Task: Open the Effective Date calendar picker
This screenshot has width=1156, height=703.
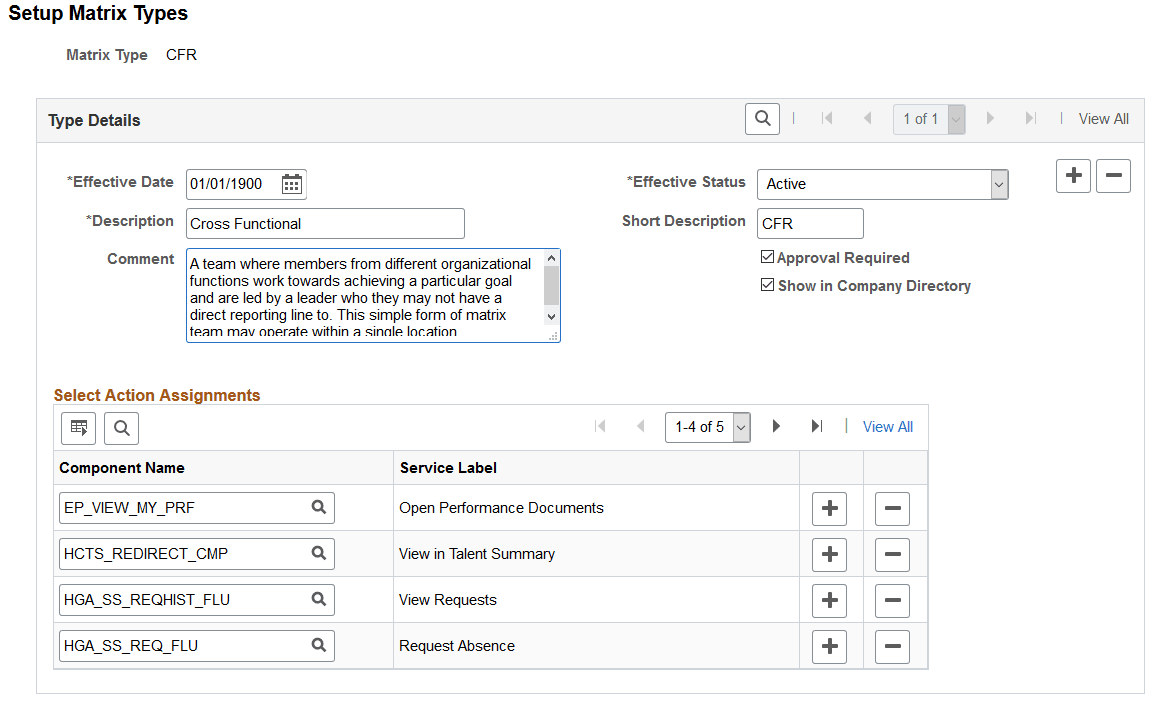Action: point(292,184)
